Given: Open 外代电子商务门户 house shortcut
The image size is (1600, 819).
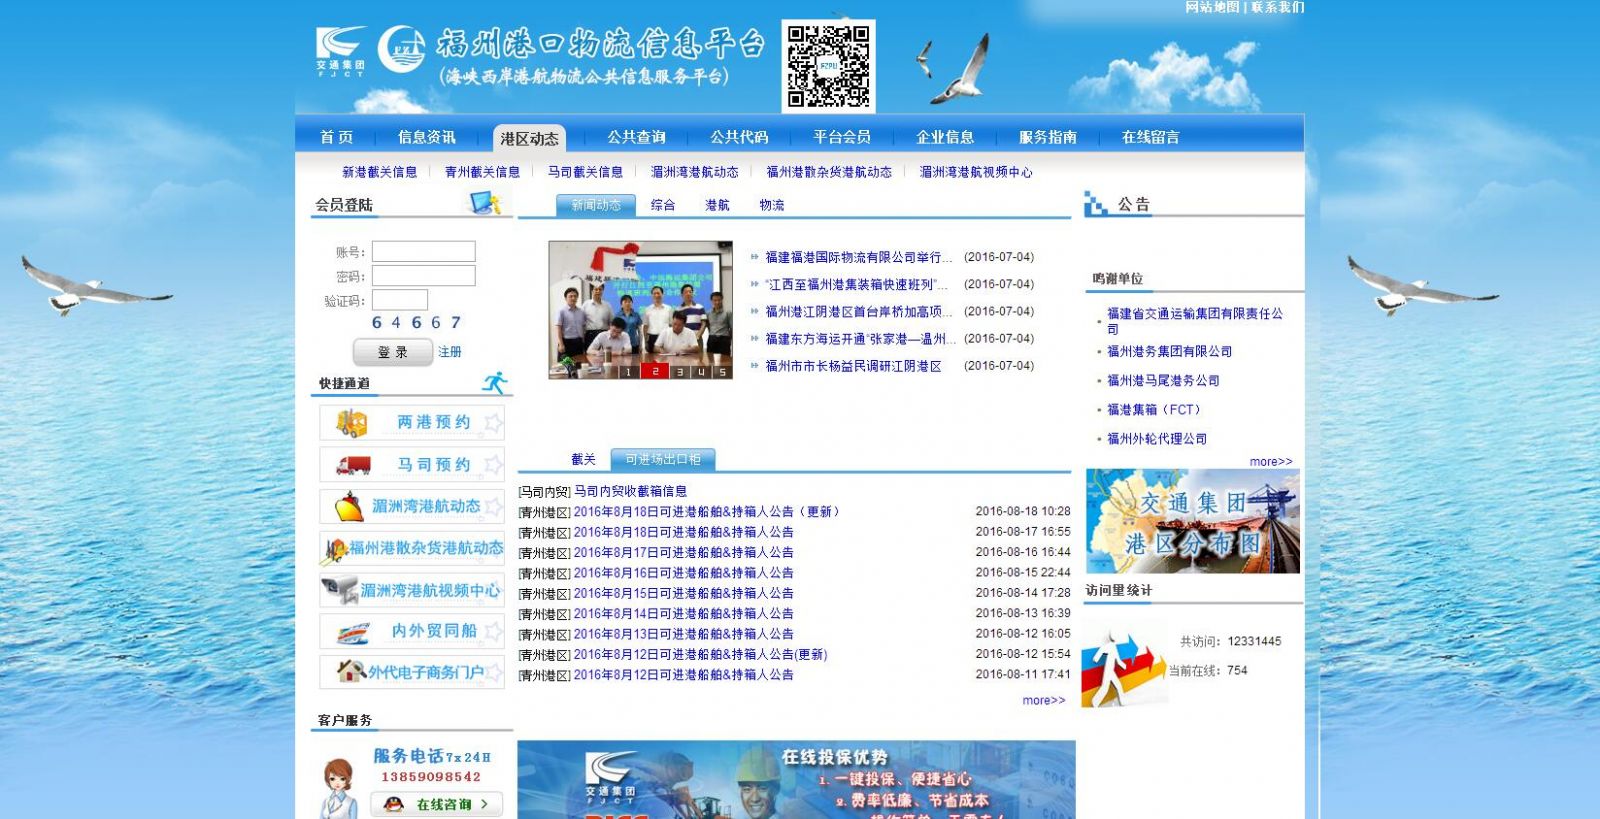Looking at the screenshot, I should pos(412,673).
